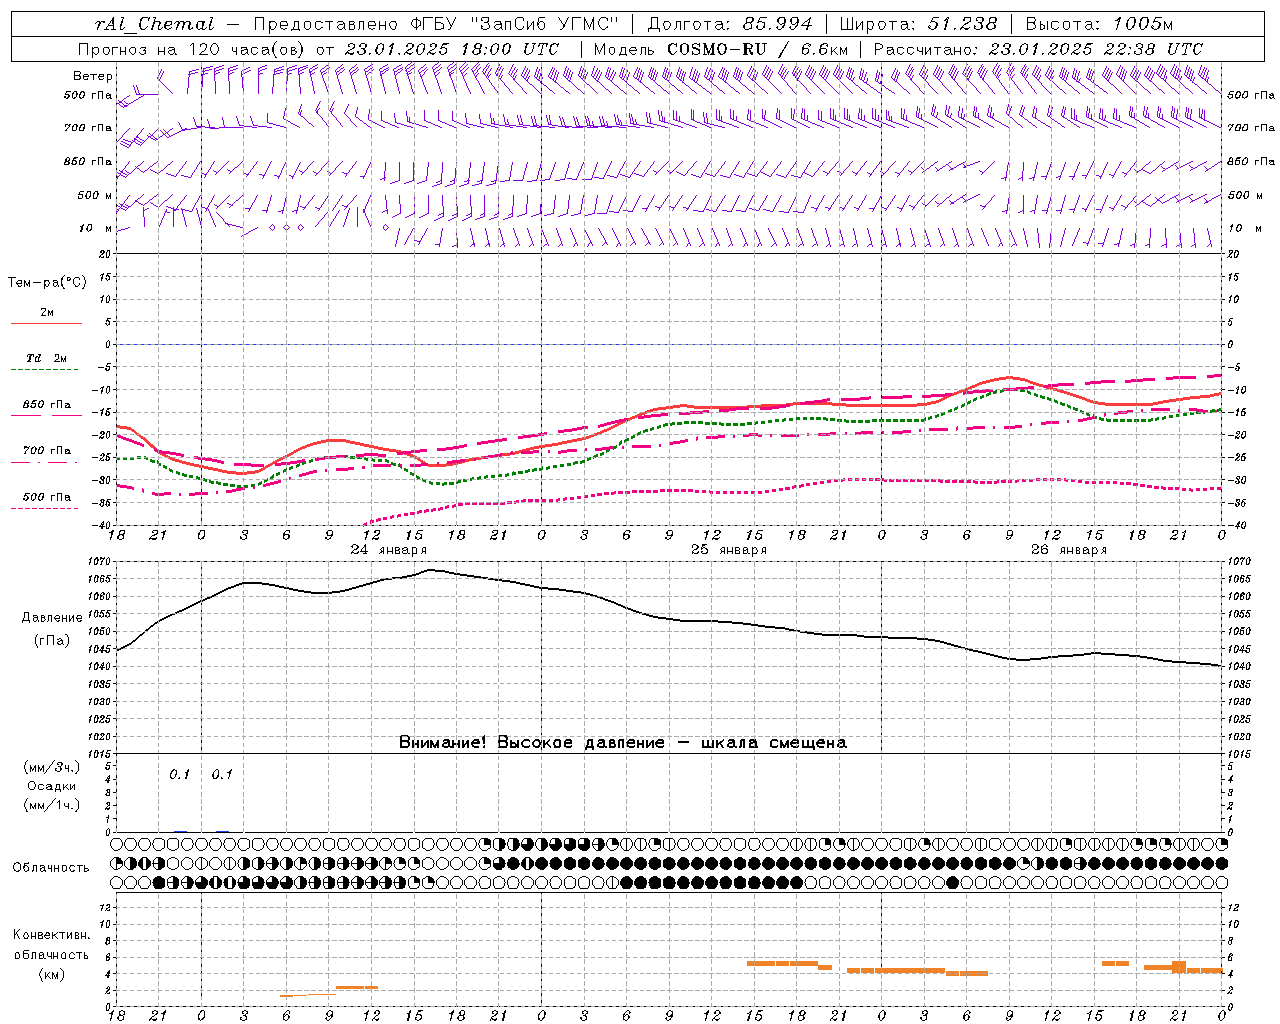Screen dimensions: 1280x1024
Task: Click the dashed line sample under Td 2м
Action: [x=46, y=370]
